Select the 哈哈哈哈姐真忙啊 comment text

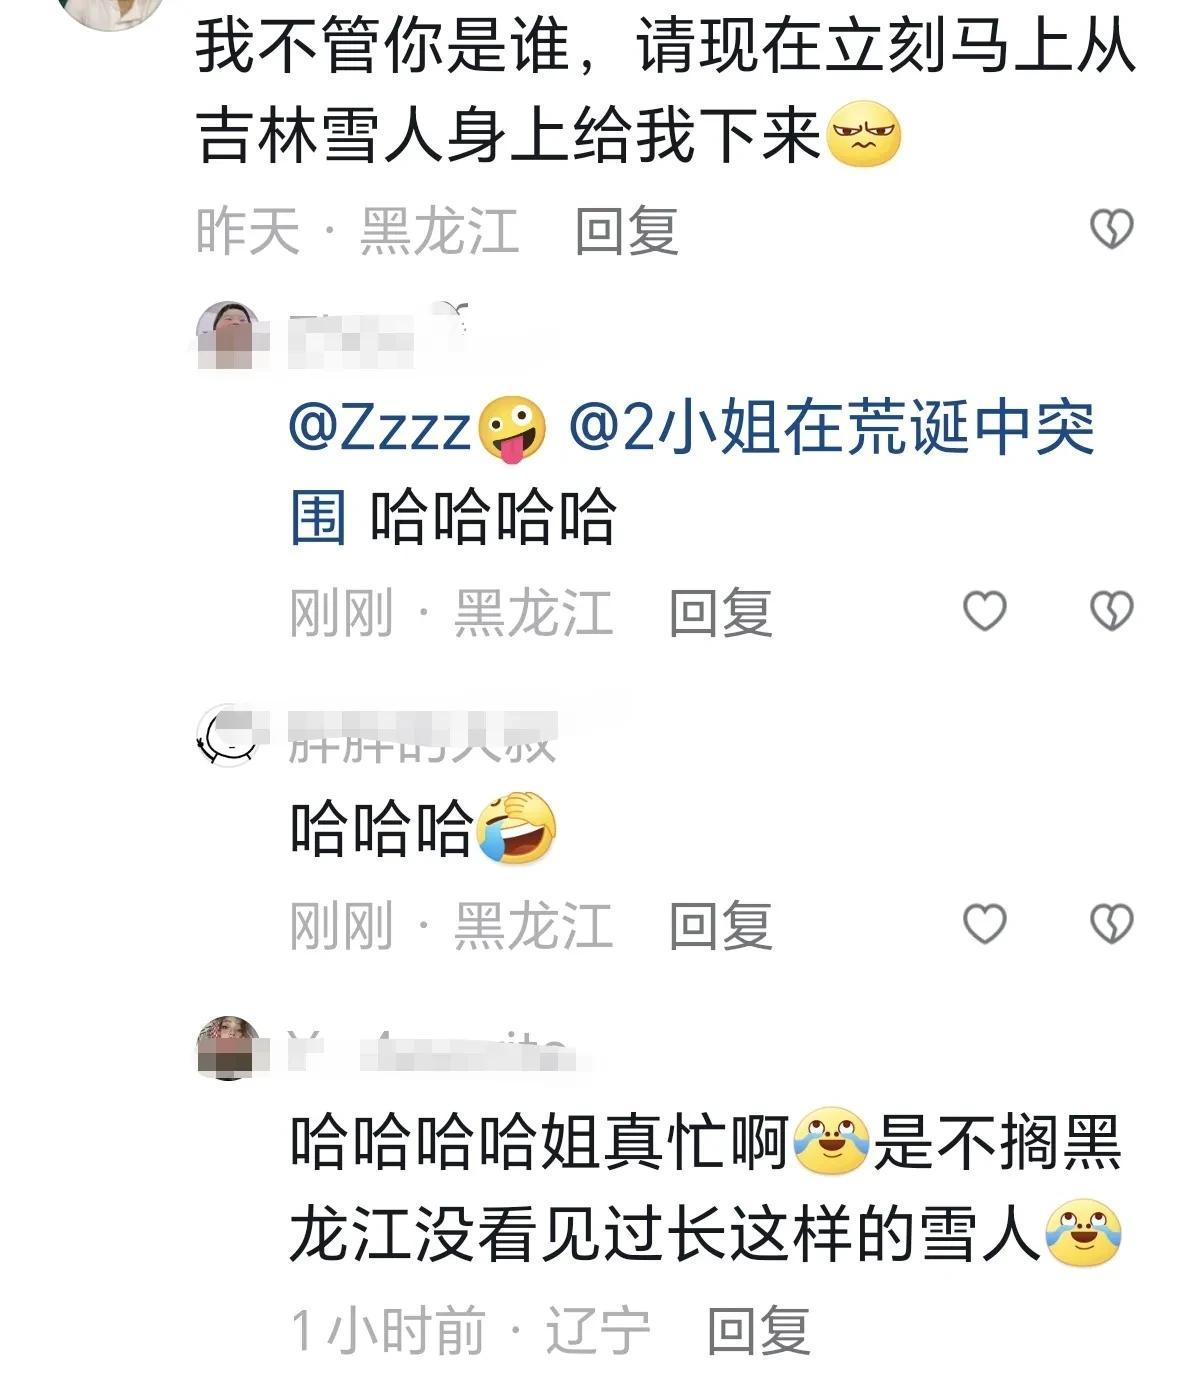click(706, 1188)
